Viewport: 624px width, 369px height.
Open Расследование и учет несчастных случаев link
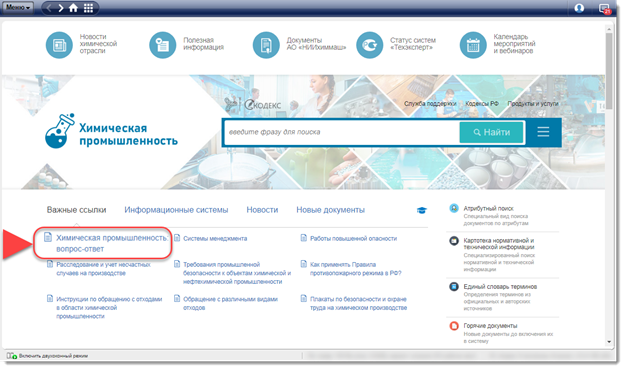coord(103,269)
